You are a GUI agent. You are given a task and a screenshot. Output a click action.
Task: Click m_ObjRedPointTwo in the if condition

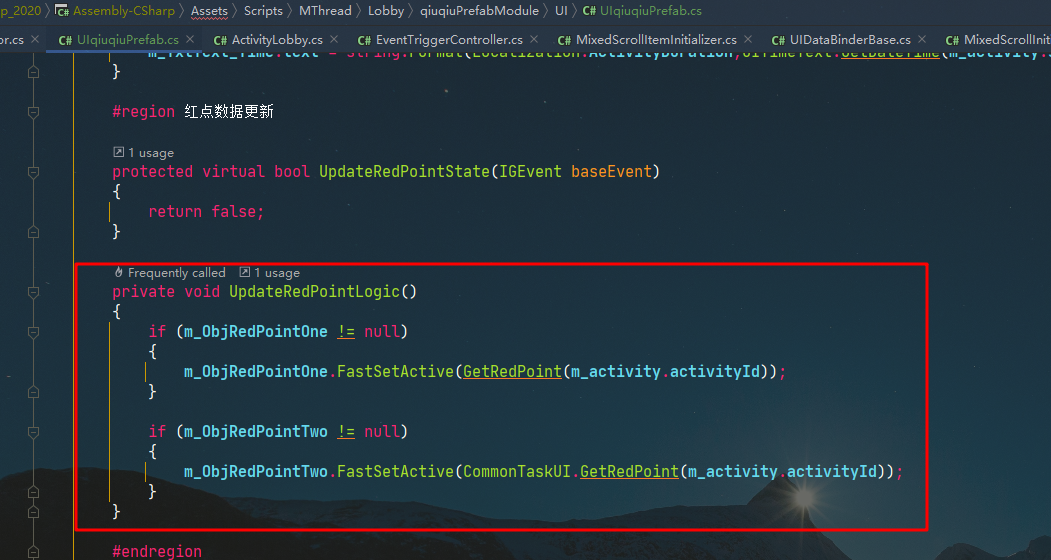tap(256, 431)
